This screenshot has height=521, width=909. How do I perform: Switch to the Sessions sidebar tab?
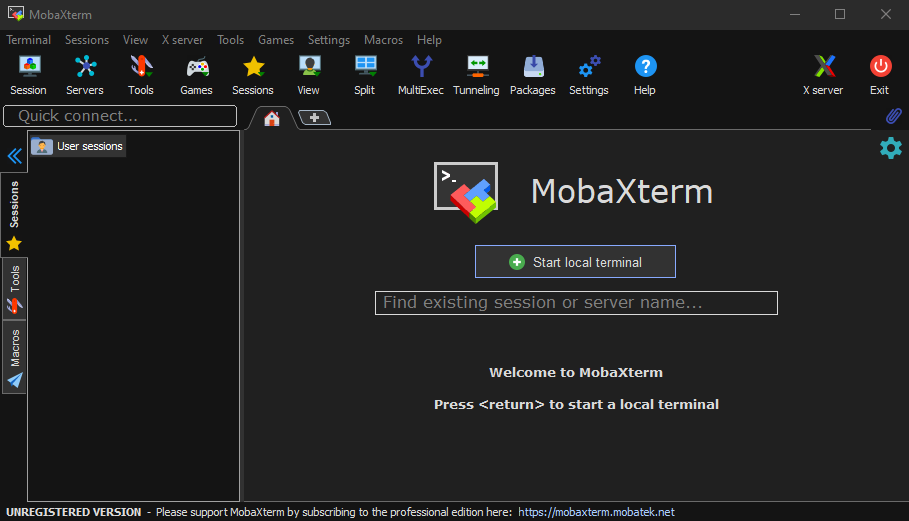coord(14,214)
